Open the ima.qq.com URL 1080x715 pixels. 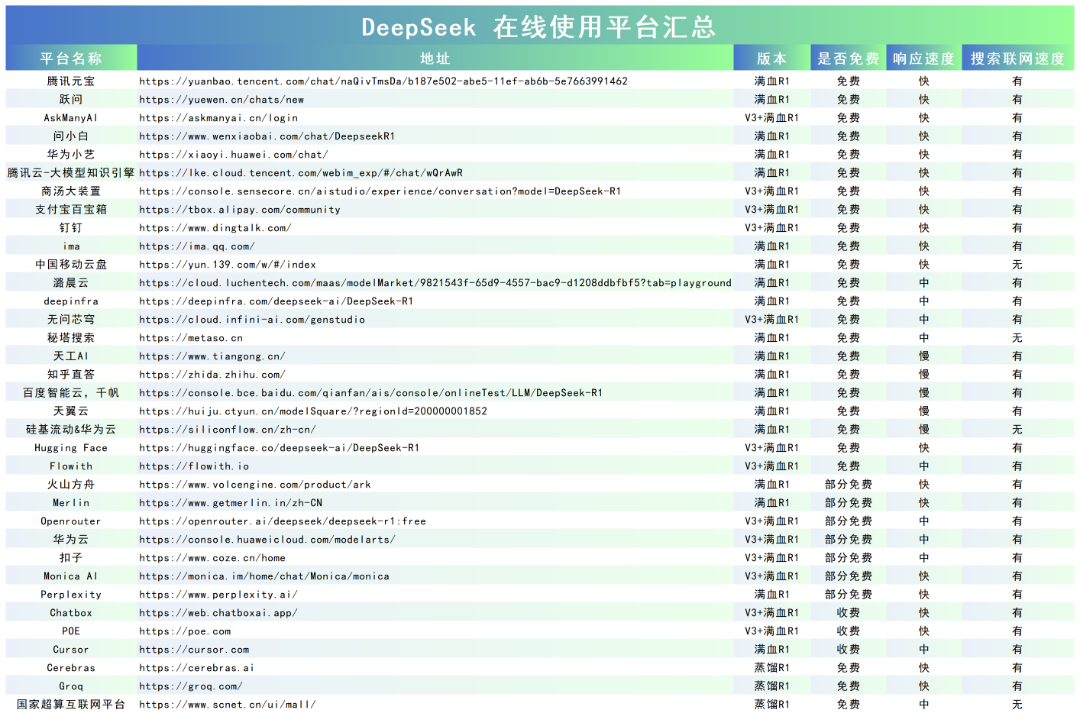[197, 247]
